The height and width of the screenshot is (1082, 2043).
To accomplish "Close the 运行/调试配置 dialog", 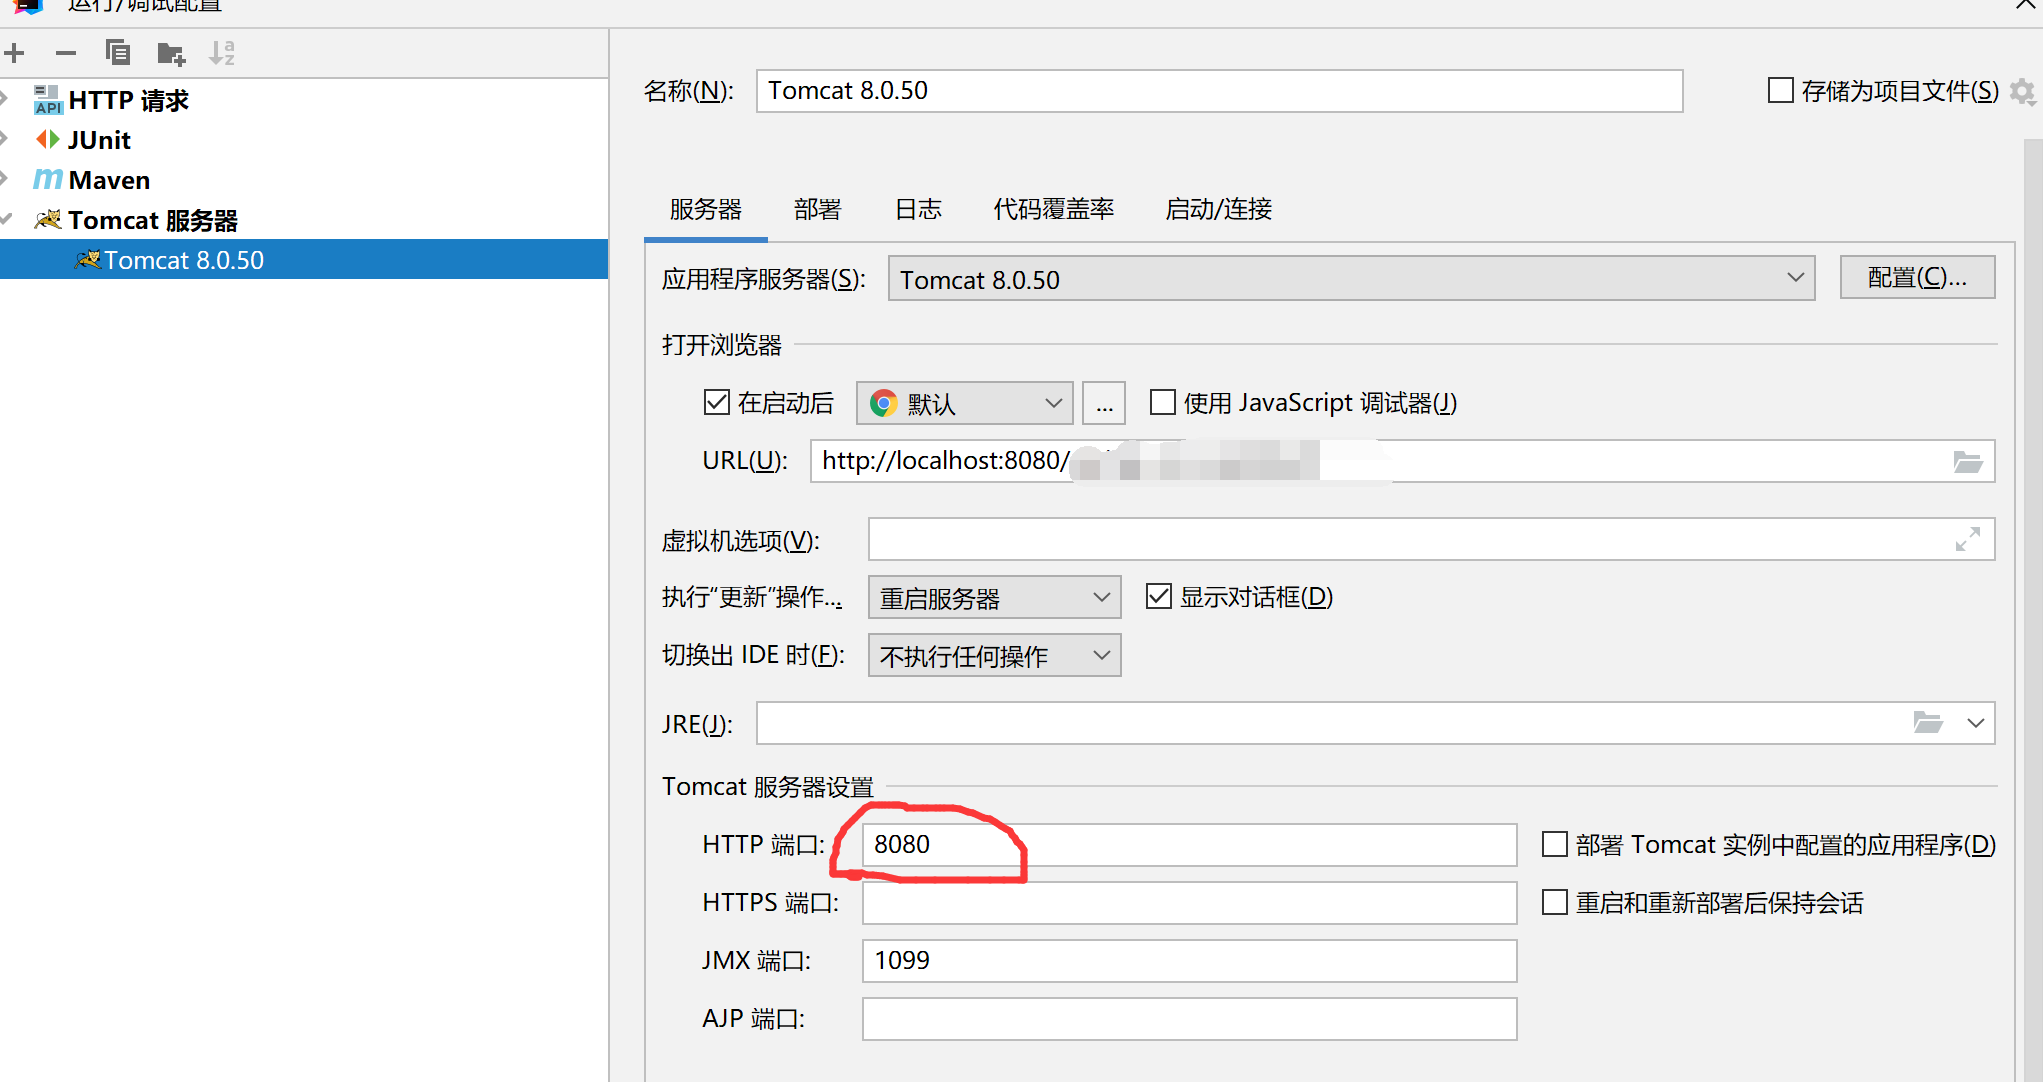I will point(2027,6).
